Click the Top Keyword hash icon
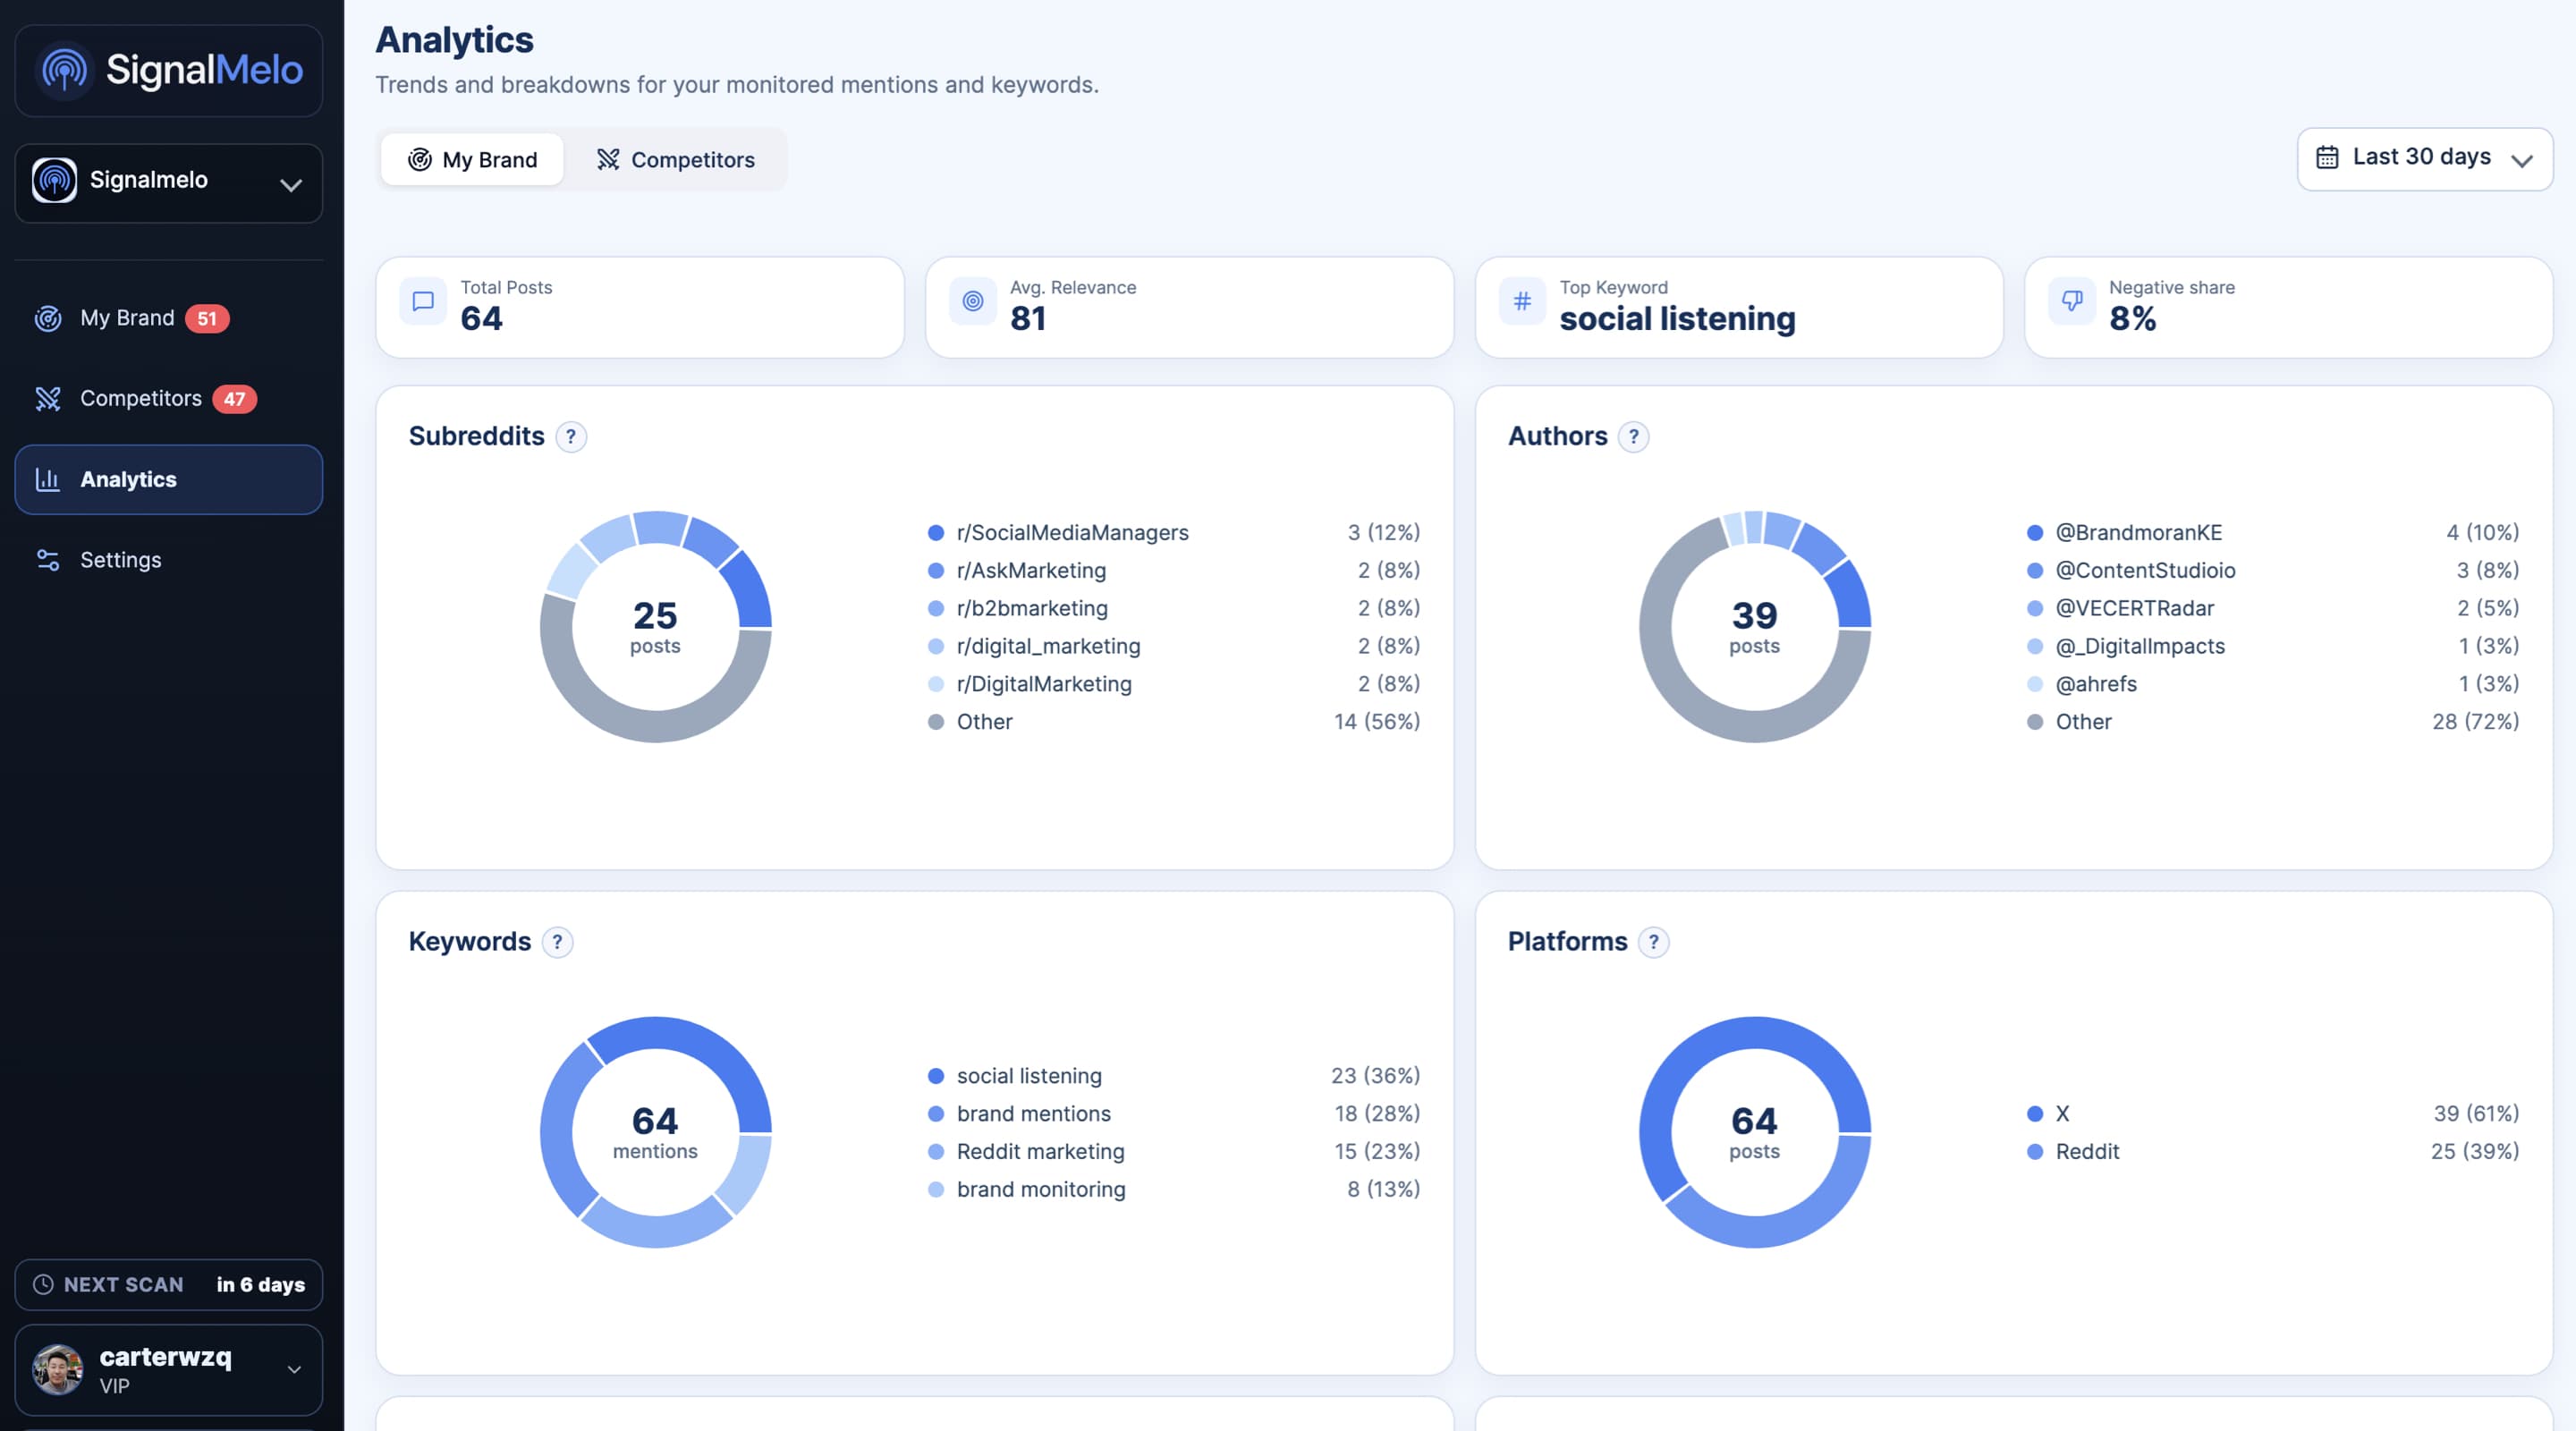 (x=1522, y=301)
